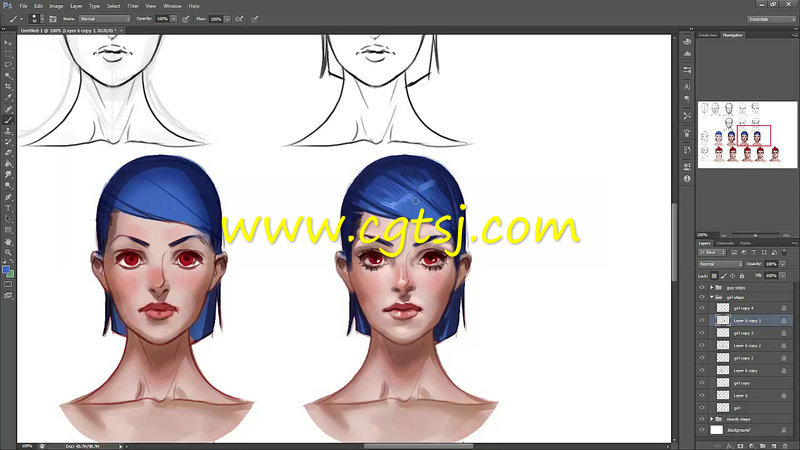
Task: Select the Zoom tool
Action: coord(8,252)
